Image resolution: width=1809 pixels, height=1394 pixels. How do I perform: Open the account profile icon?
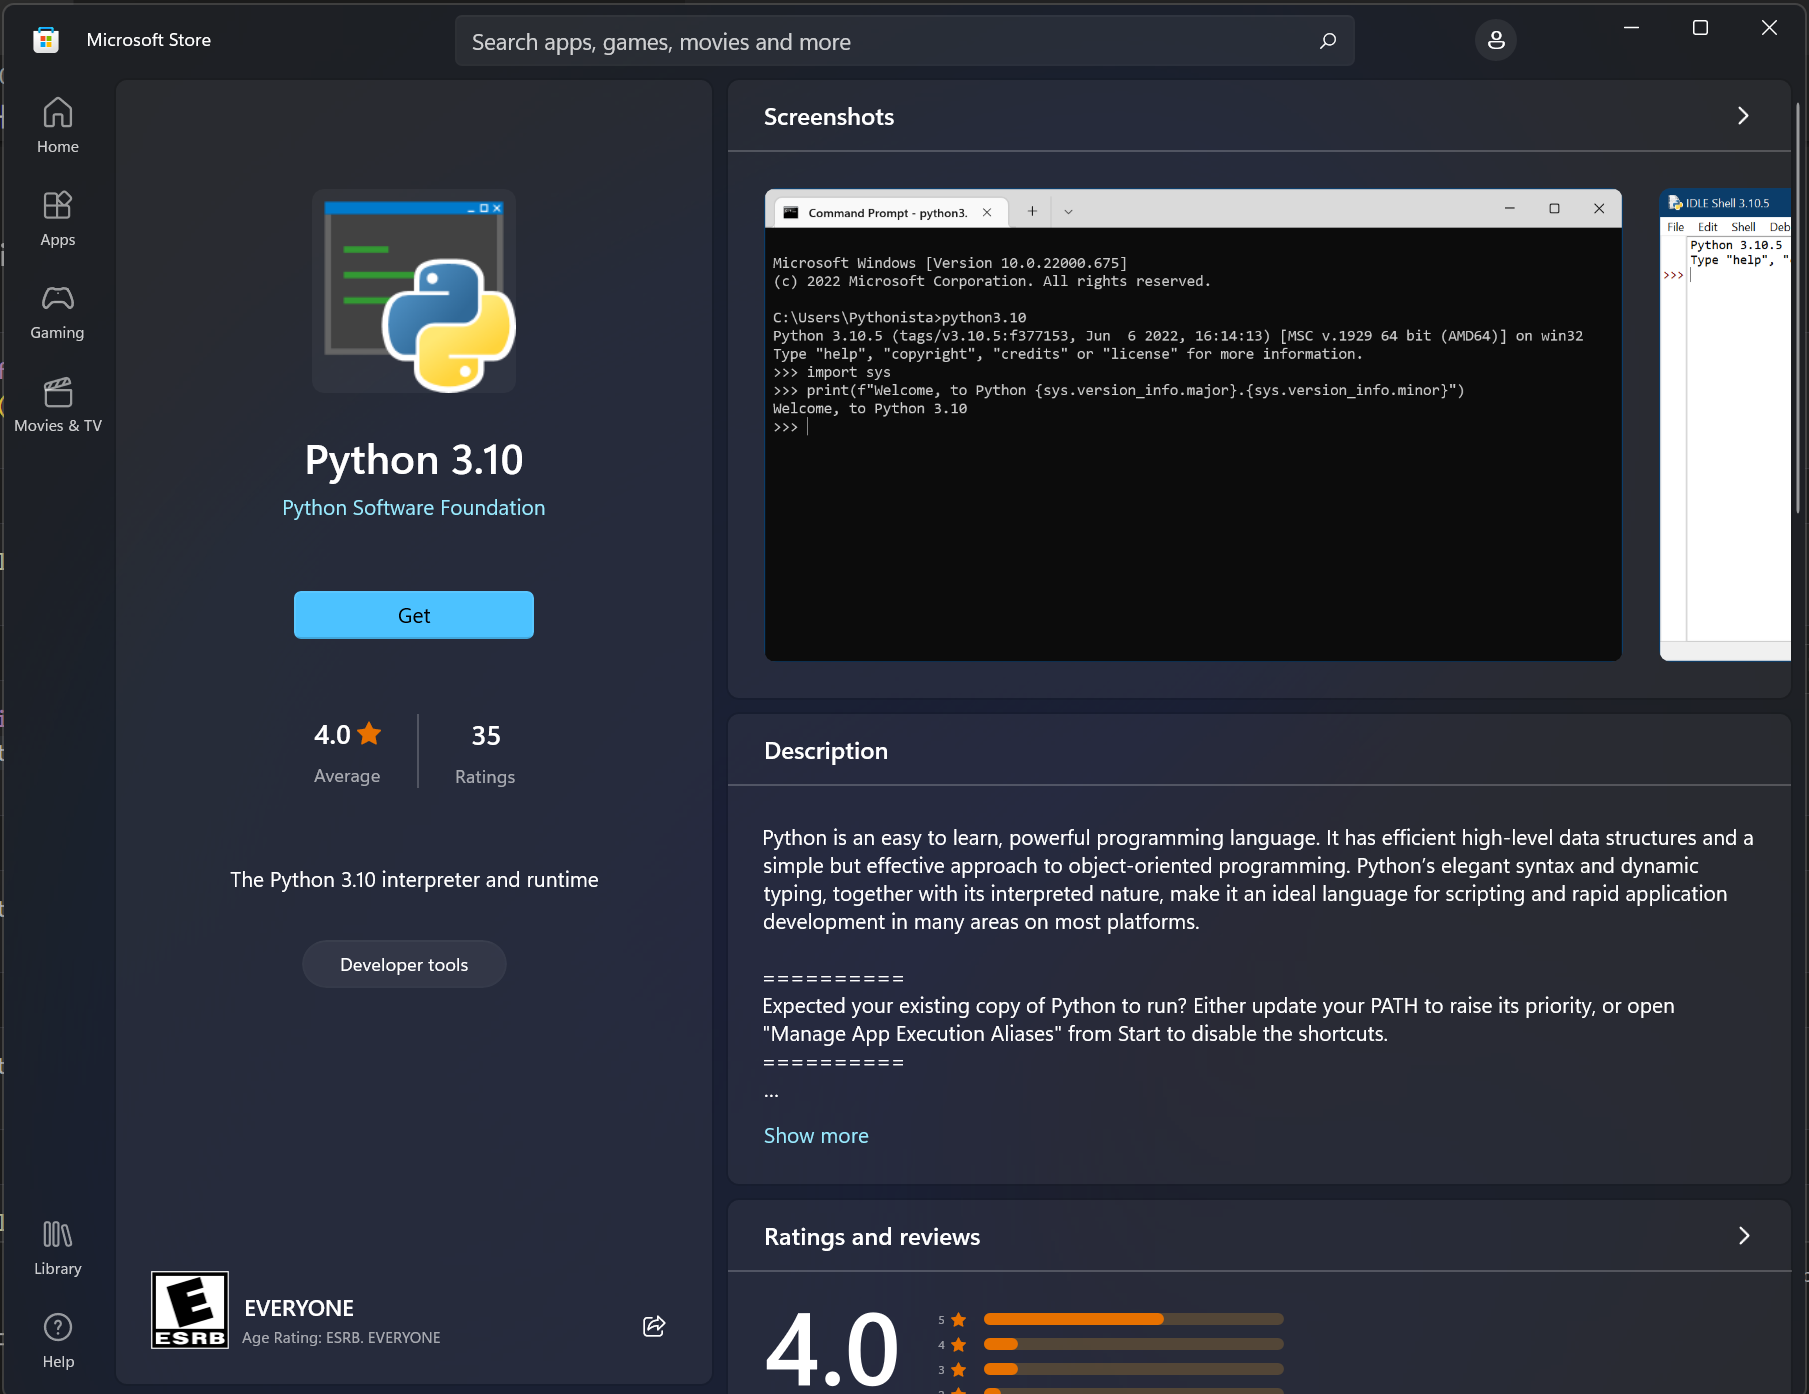click(x=1495, y=40)
